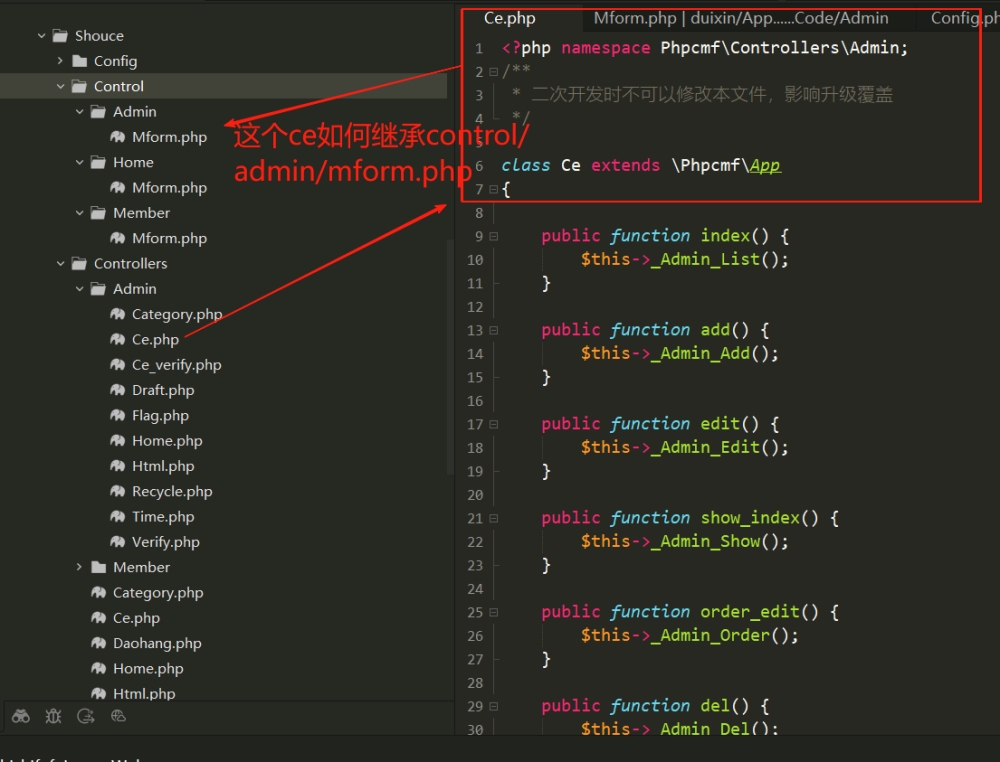Open Mform.php under Control Member folder
Image resolution: width=1000 pixels, height=762 pixels.
click(169, 238)
